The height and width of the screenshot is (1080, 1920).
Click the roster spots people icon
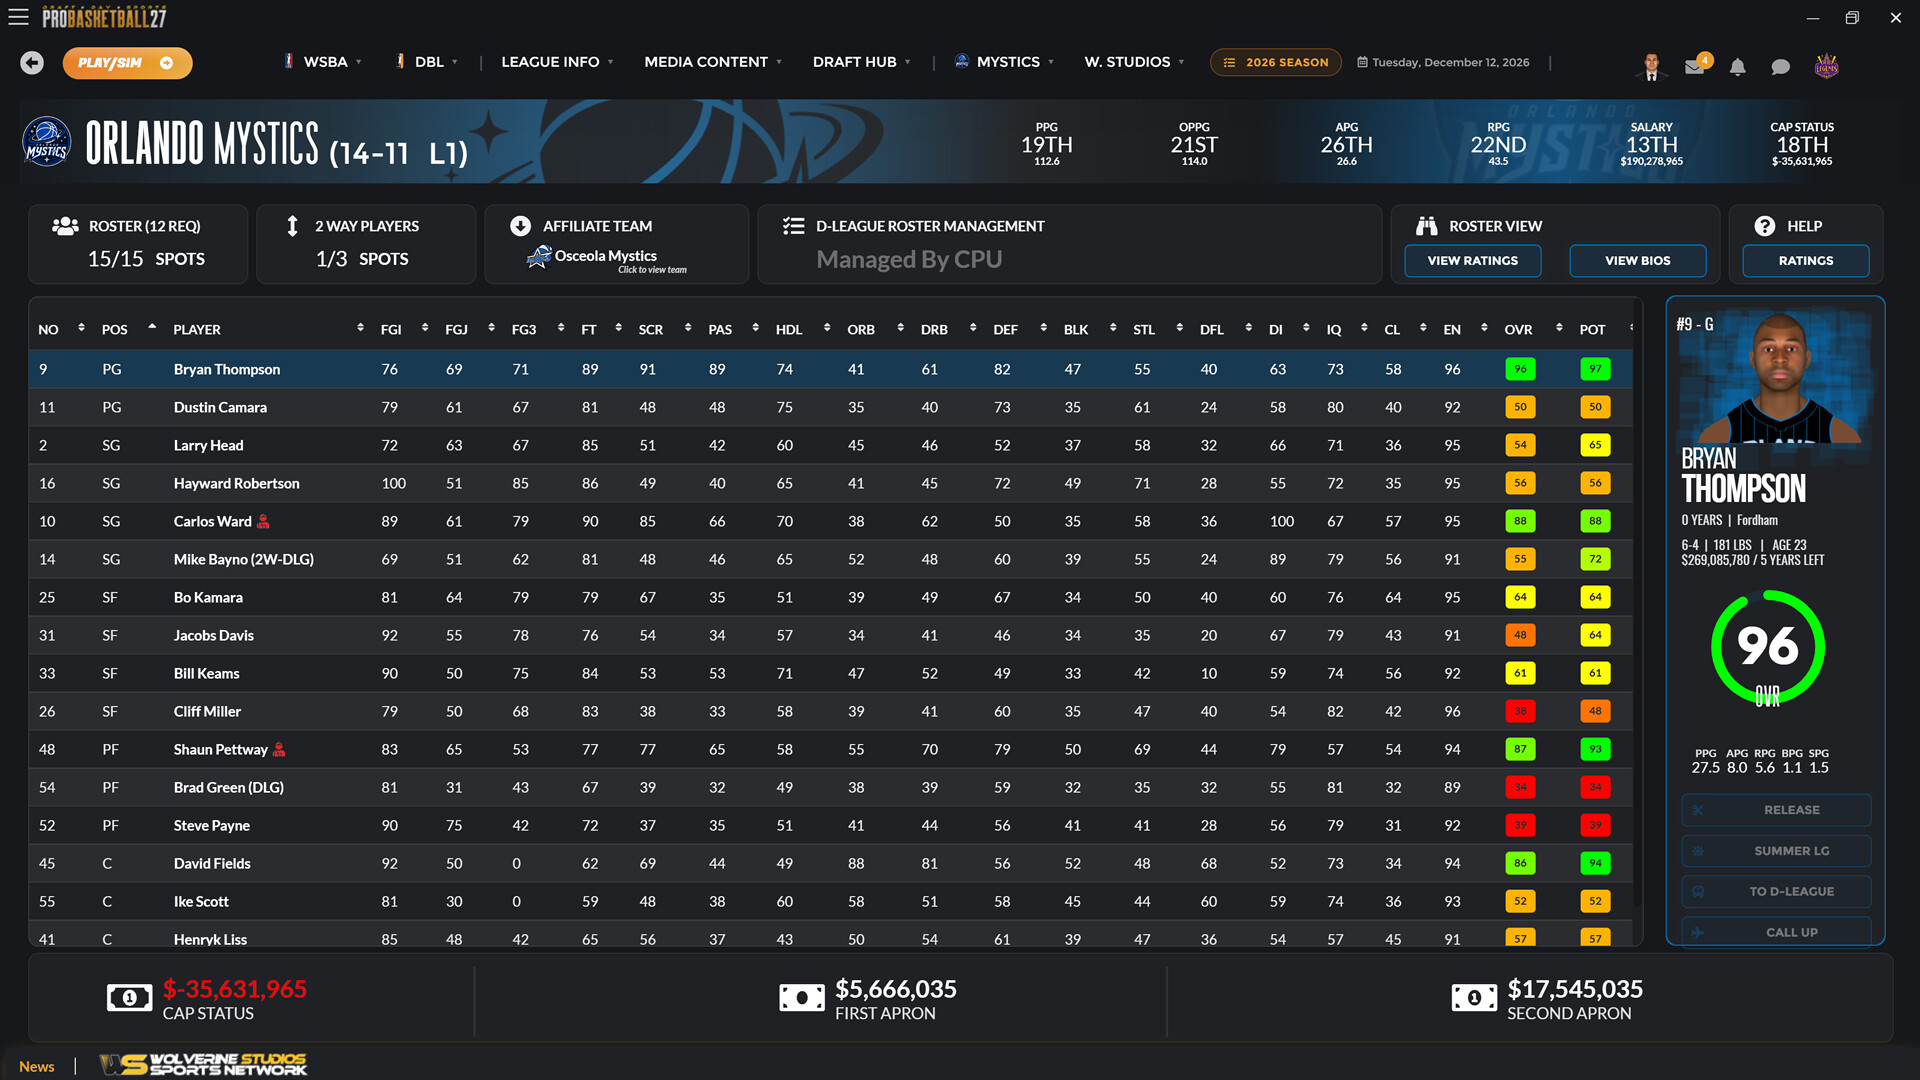pyautogui.click(x=65, y=226)
